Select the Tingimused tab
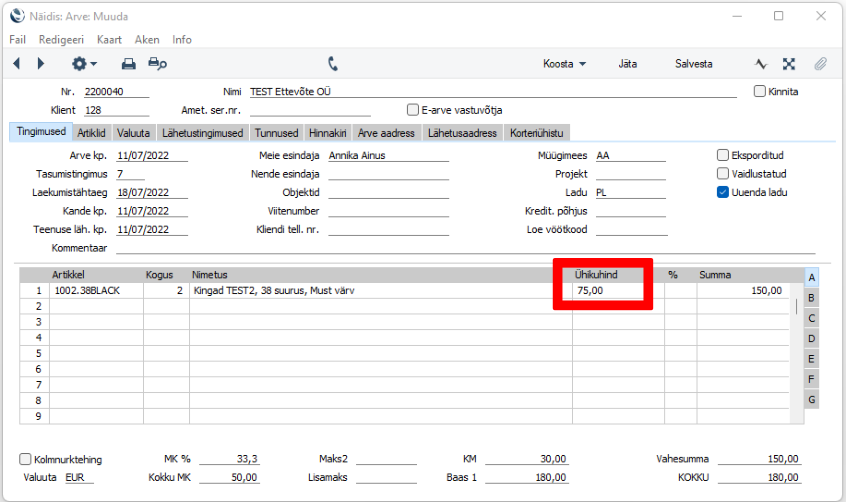This screenshot has width=846, height=504. tap(41, 132)
